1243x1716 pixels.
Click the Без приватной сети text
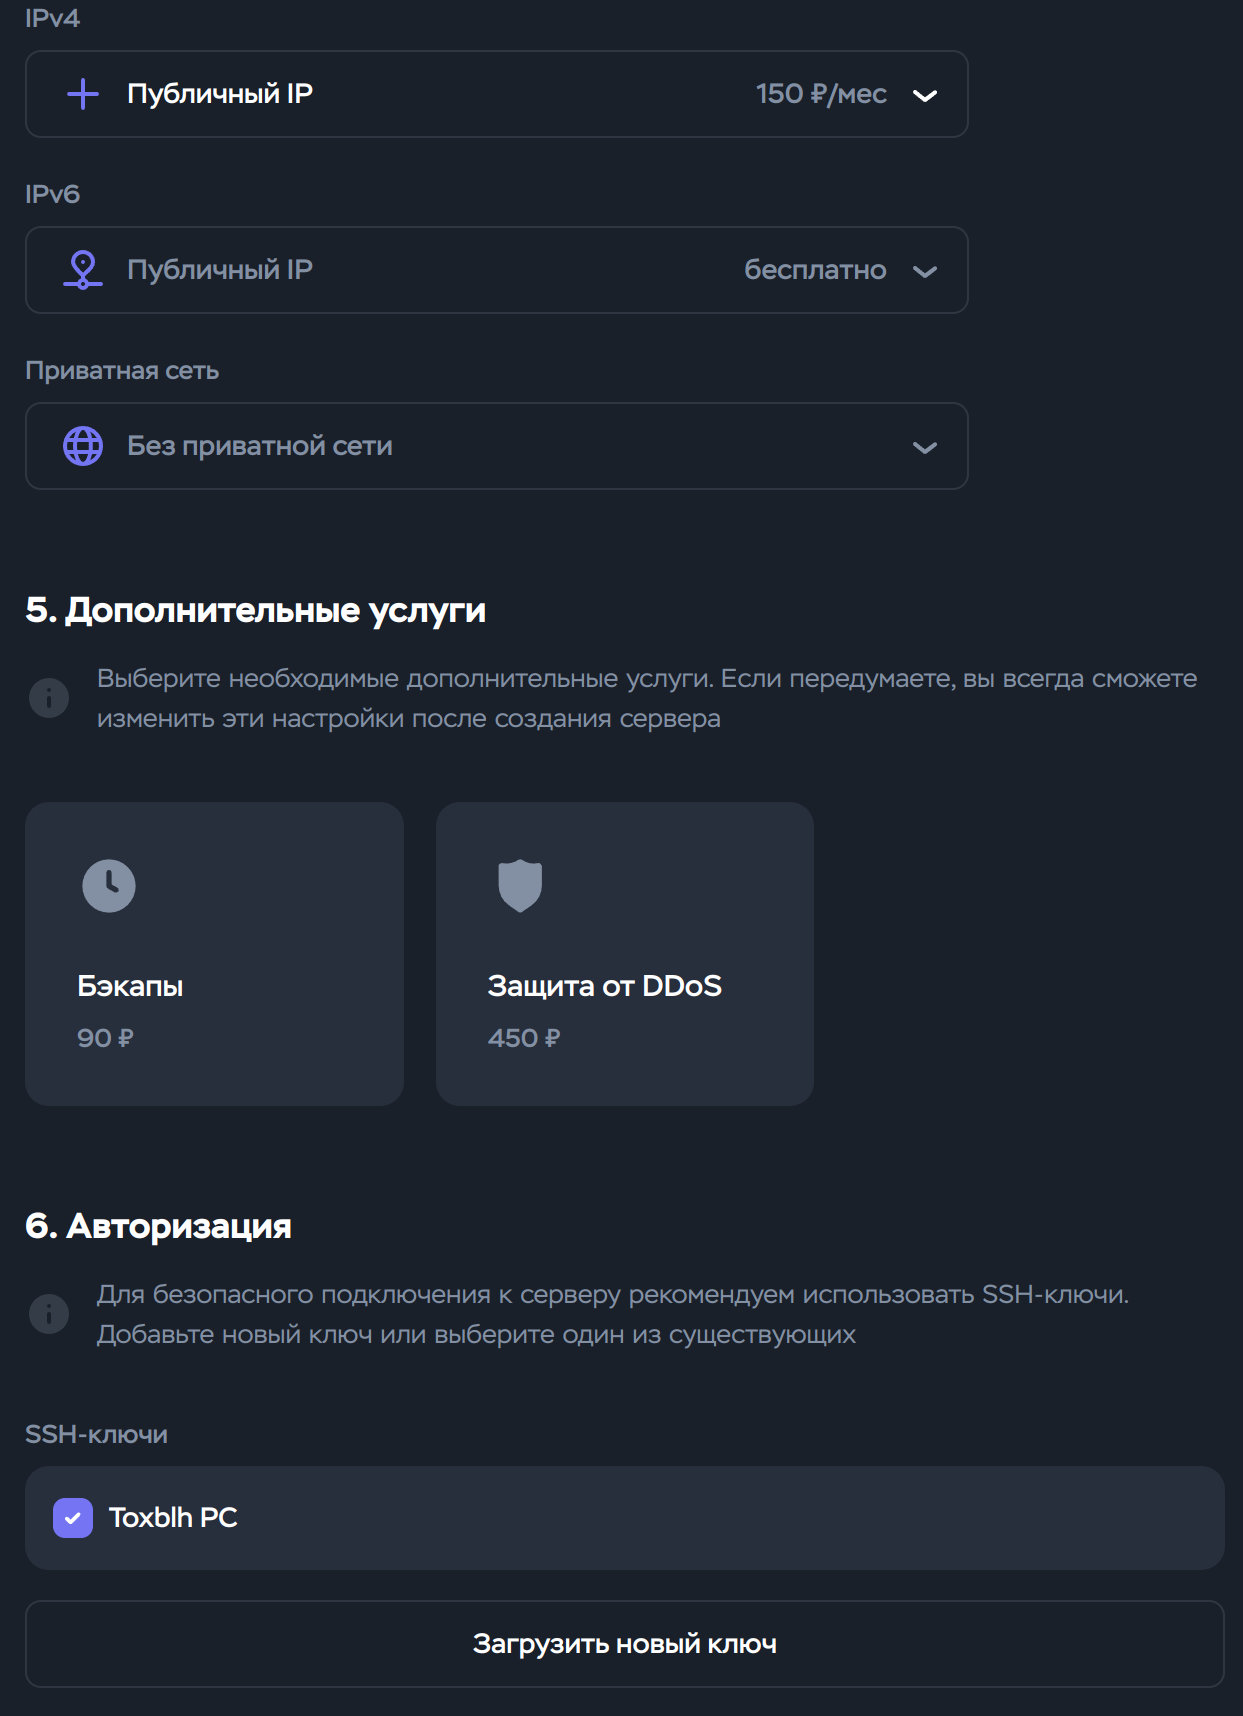260,446
